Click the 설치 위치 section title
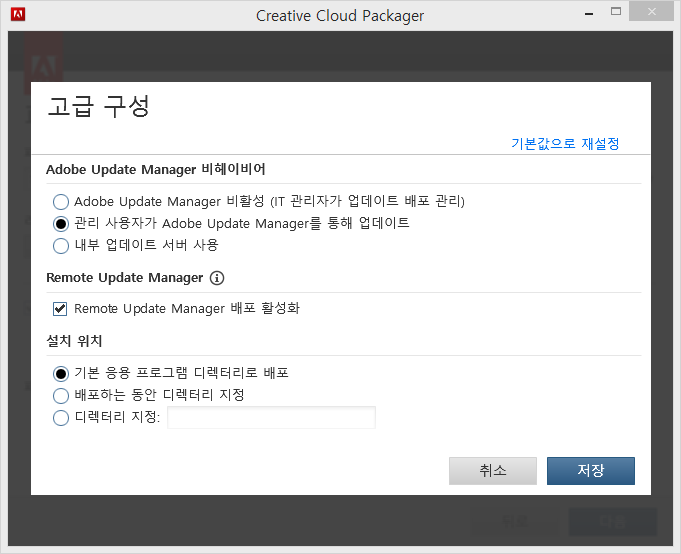Viewport: 681px width, 554px height. [x=74, y=341]
